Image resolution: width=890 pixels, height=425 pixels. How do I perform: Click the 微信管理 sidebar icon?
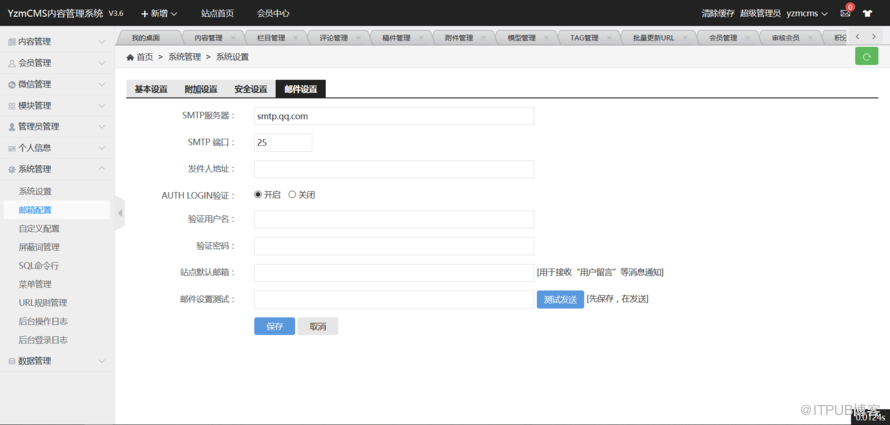tap(12, 85)
